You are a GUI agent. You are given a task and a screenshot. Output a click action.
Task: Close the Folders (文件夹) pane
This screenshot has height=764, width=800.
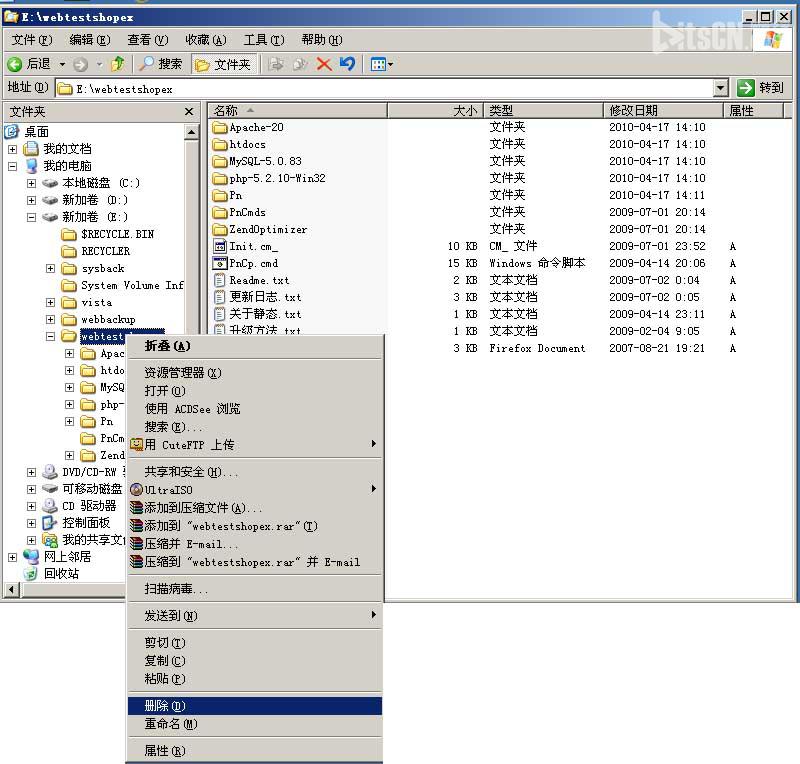(189, 111)
